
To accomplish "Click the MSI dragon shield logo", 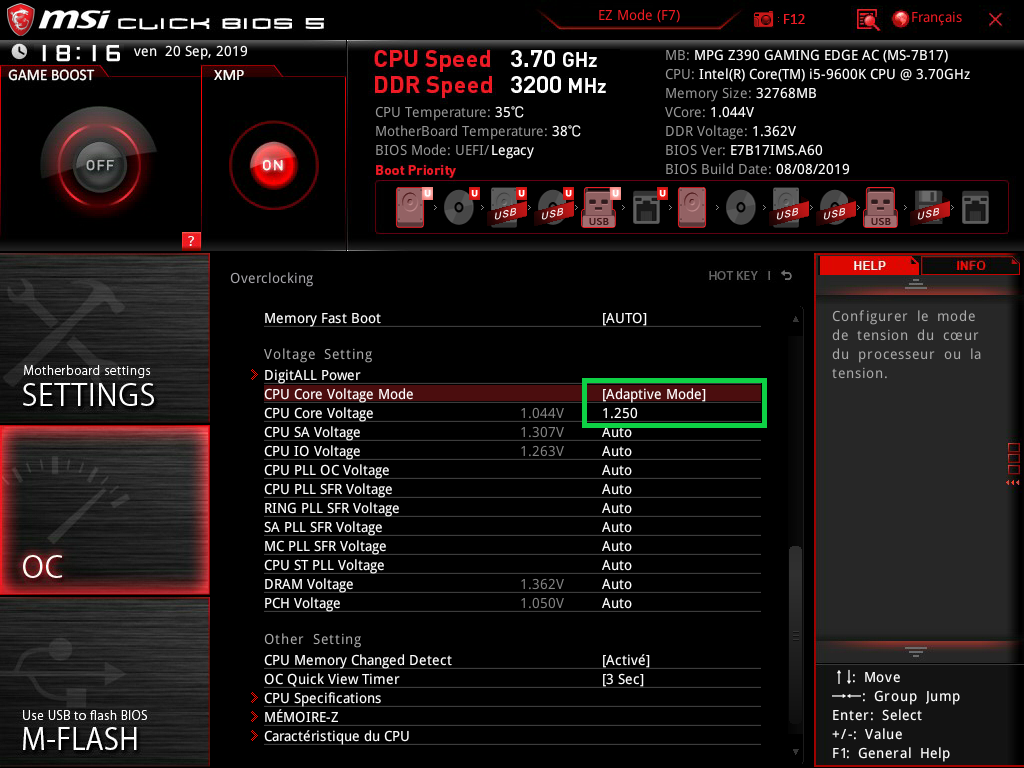I will pos(20,20).
